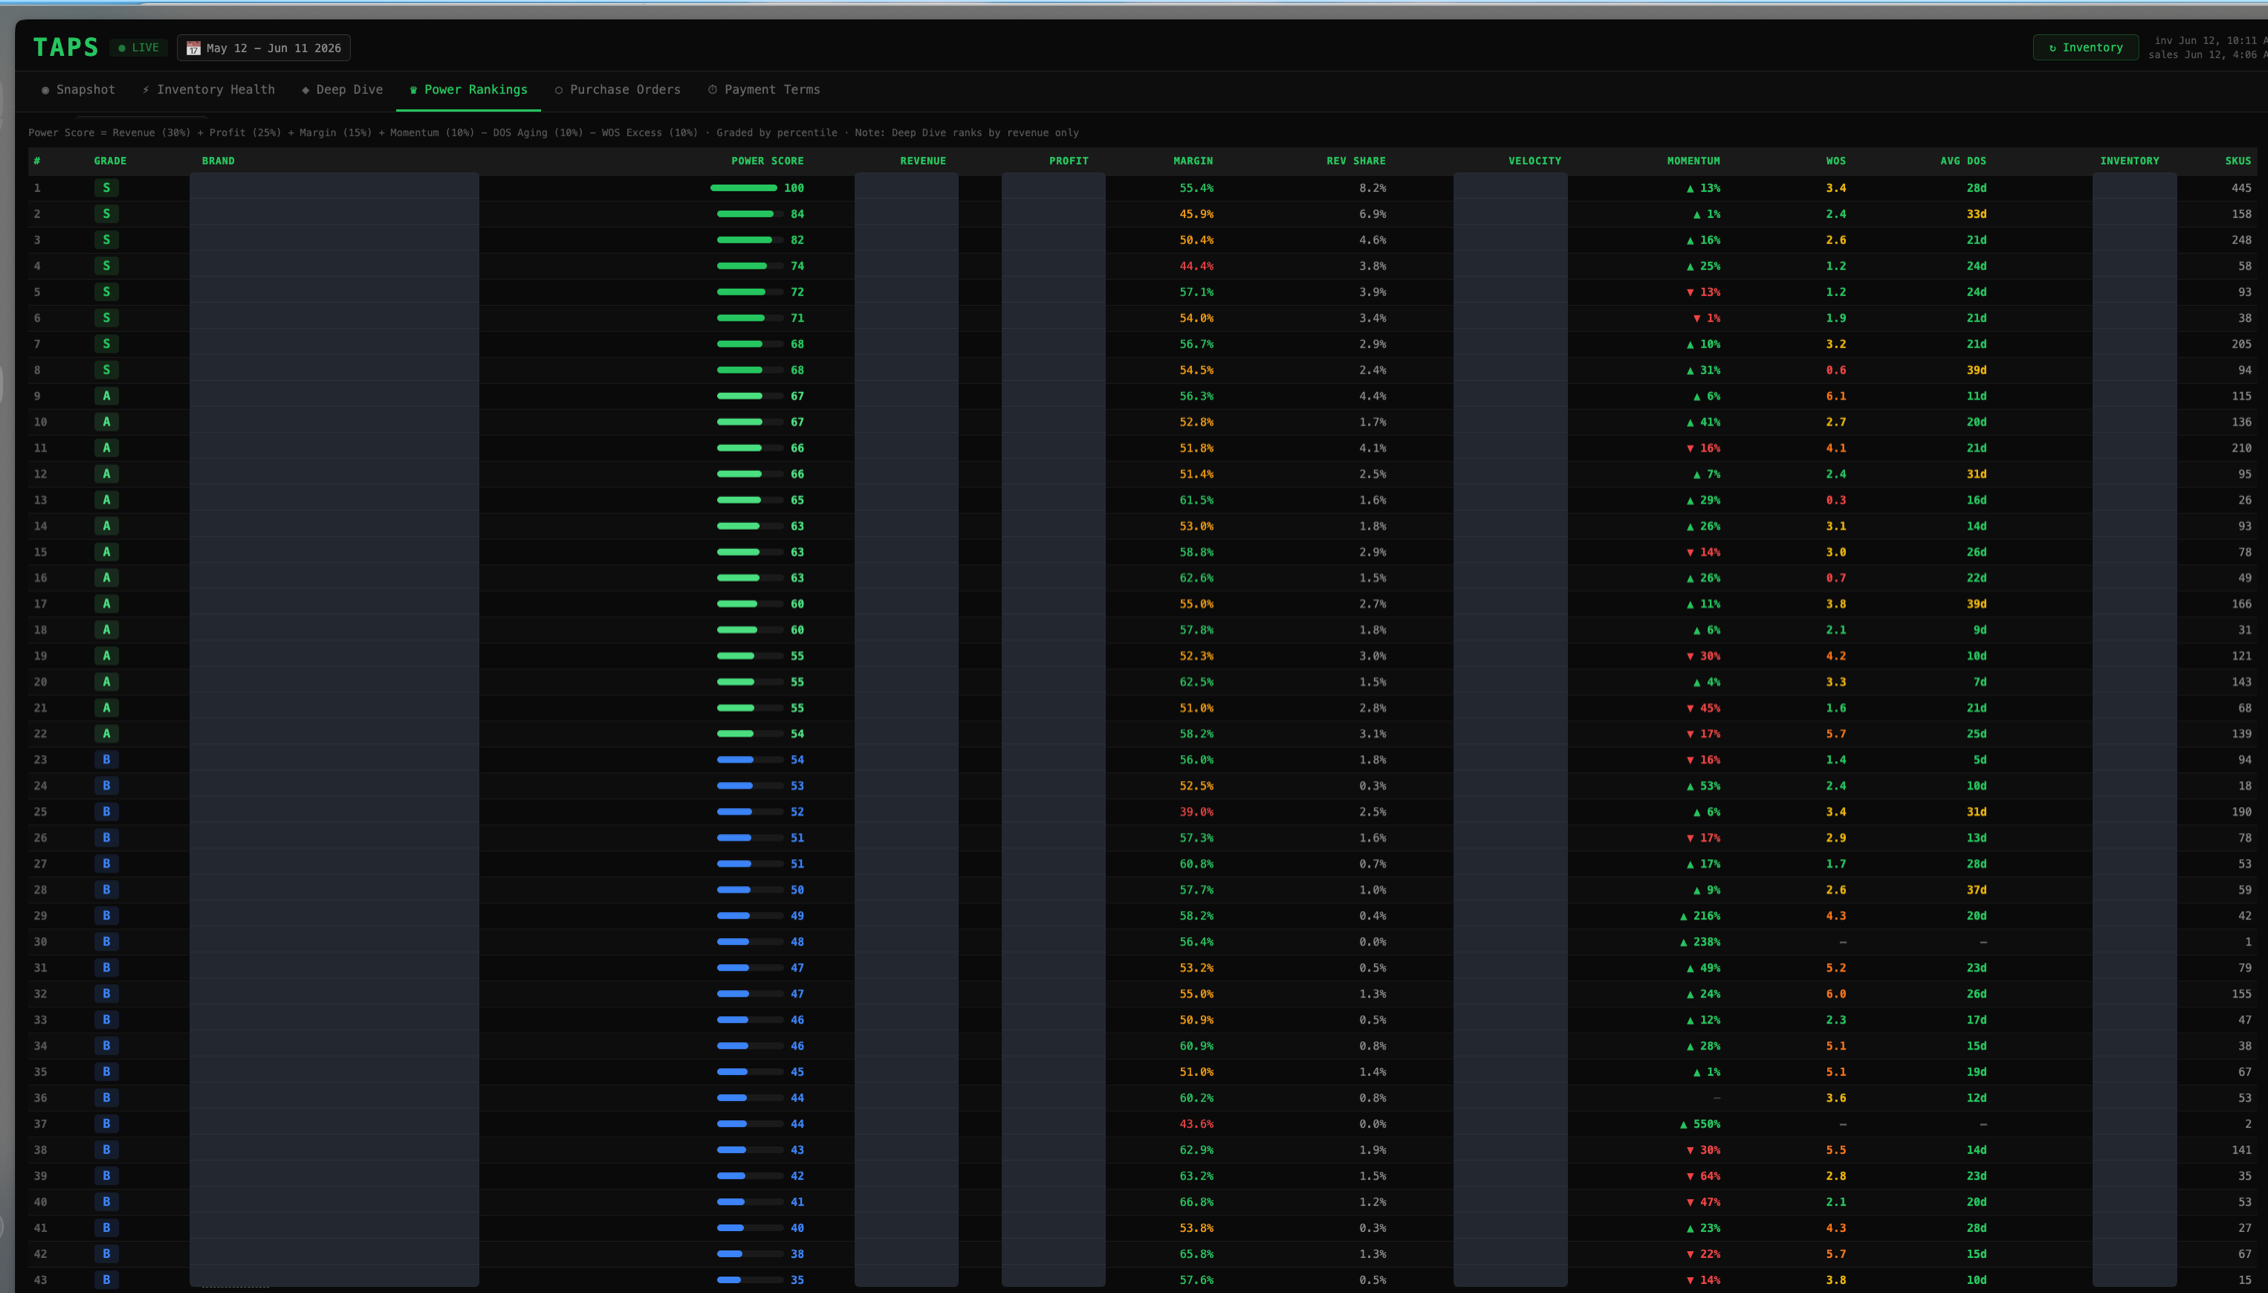Viewport: 2268px width, 1293px height.
Task: Click the Inventory refresh button
Action: tap(2085, 48)
